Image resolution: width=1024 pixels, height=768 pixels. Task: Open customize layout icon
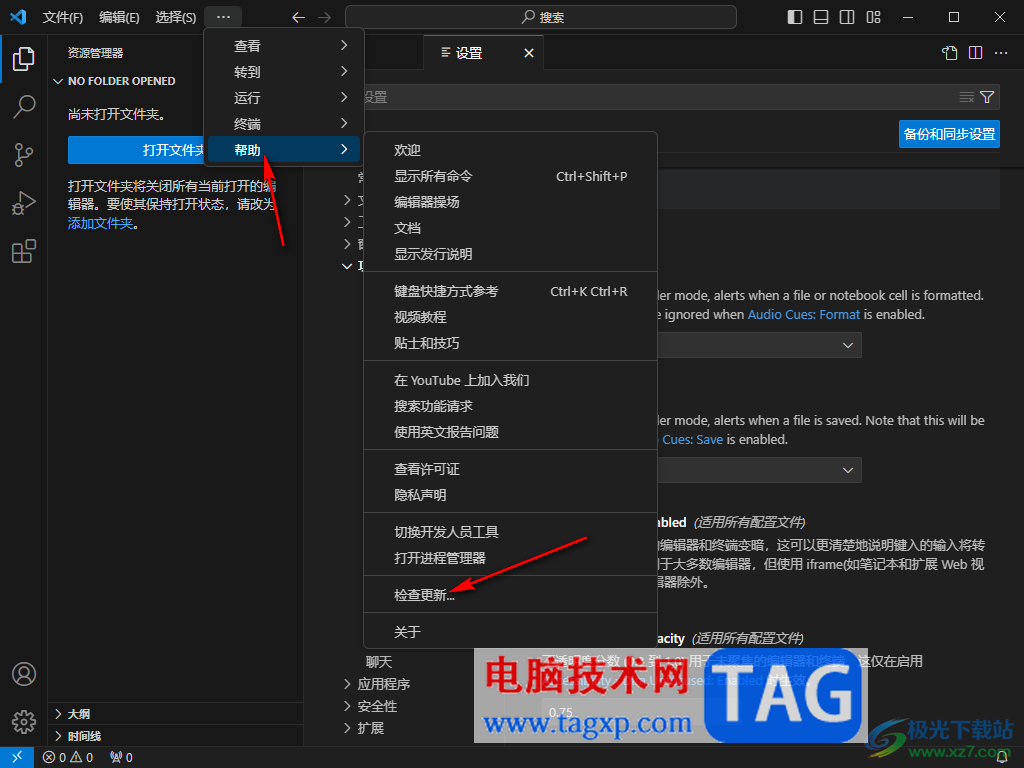(x=873, y=17)
